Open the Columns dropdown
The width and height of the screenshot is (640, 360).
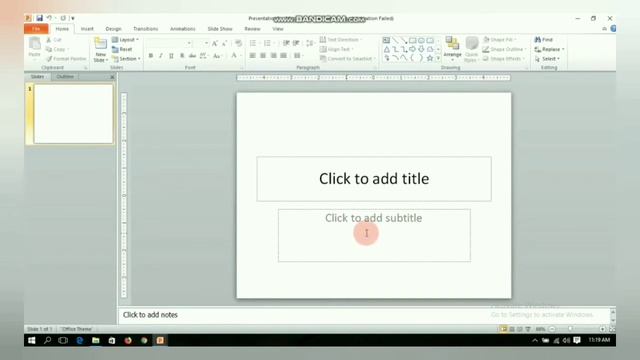point(298,56)
